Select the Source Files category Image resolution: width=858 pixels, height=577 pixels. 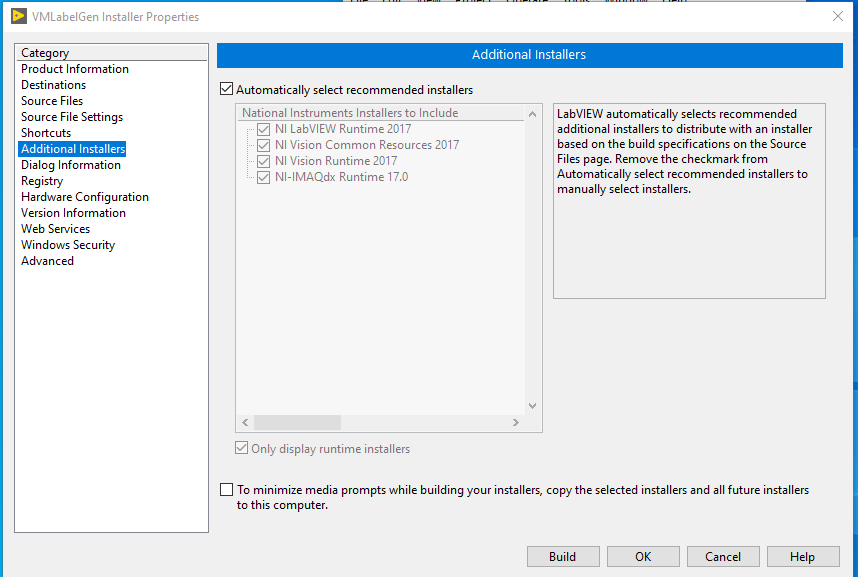(52, 101)
